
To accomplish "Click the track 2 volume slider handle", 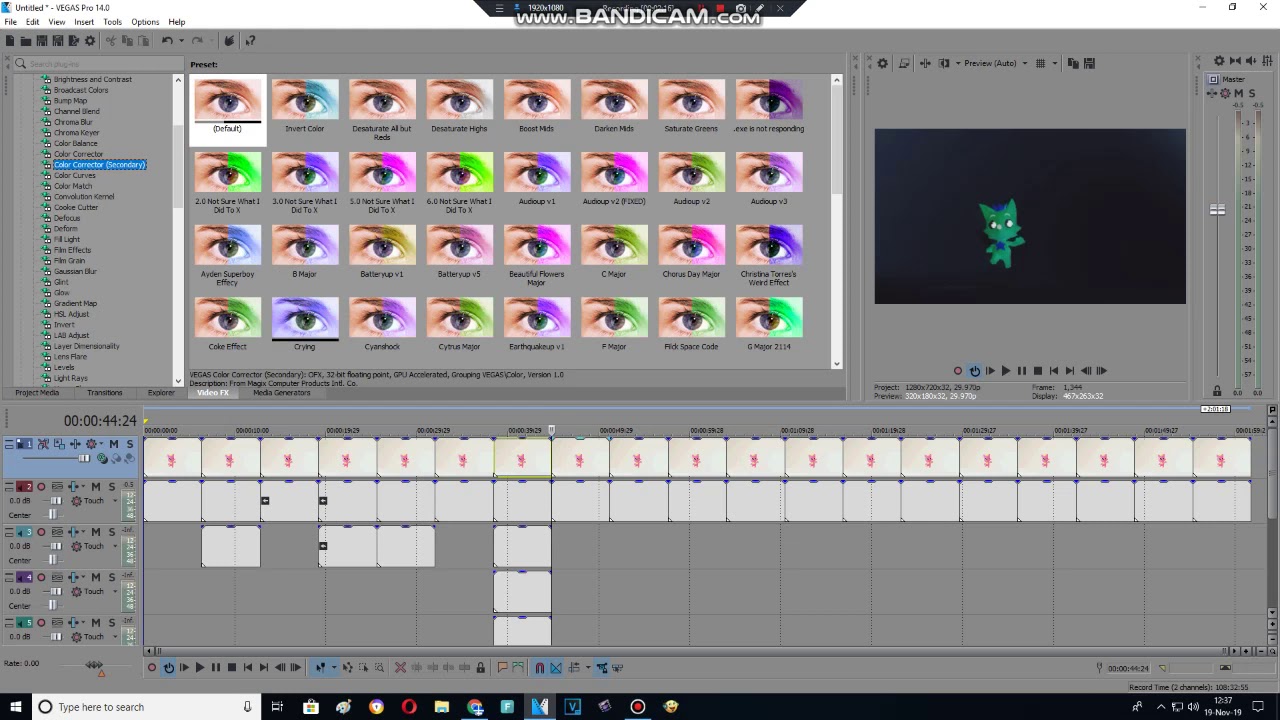I will (x=56, y=500).
